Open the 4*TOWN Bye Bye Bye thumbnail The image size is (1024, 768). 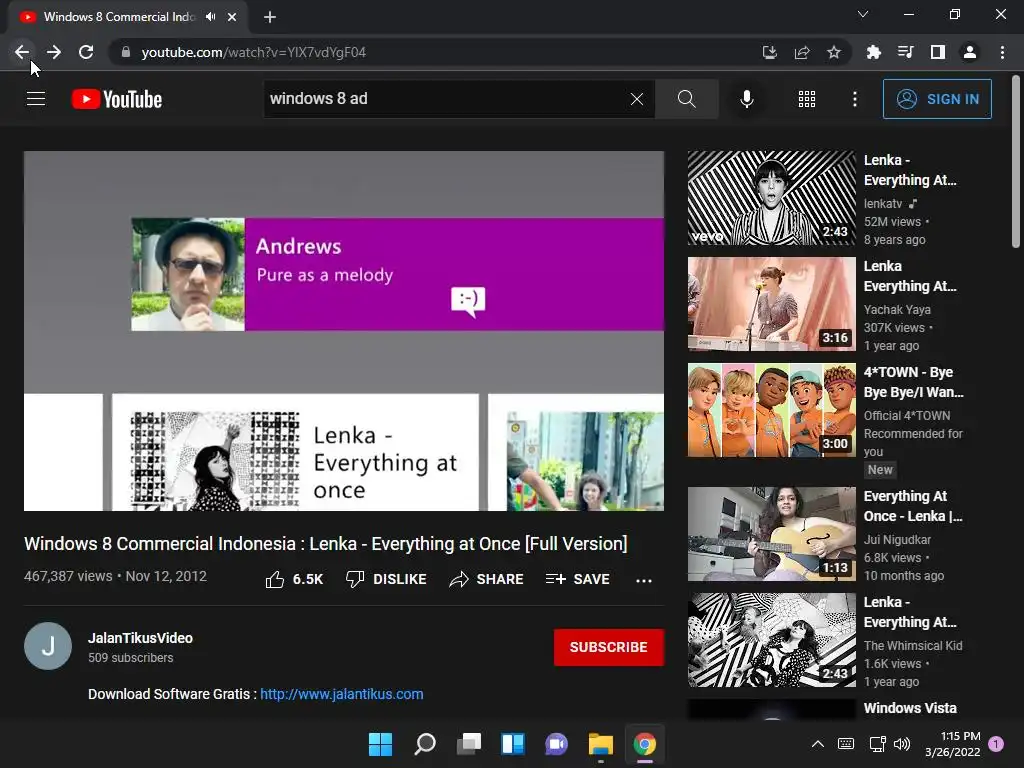click(x=771, y=410)
